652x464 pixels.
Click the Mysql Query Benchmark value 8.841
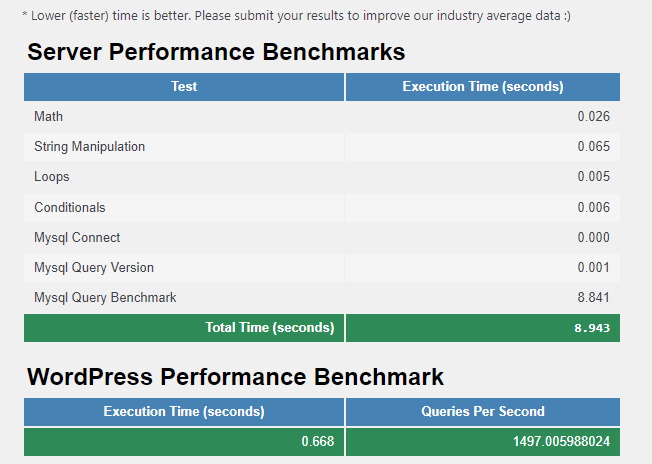[593, 298]
